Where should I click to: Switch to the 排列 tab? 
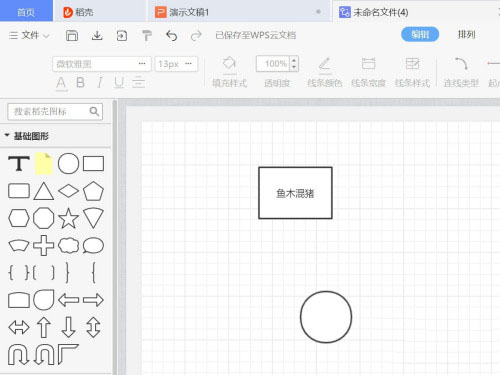coord(466,34)
